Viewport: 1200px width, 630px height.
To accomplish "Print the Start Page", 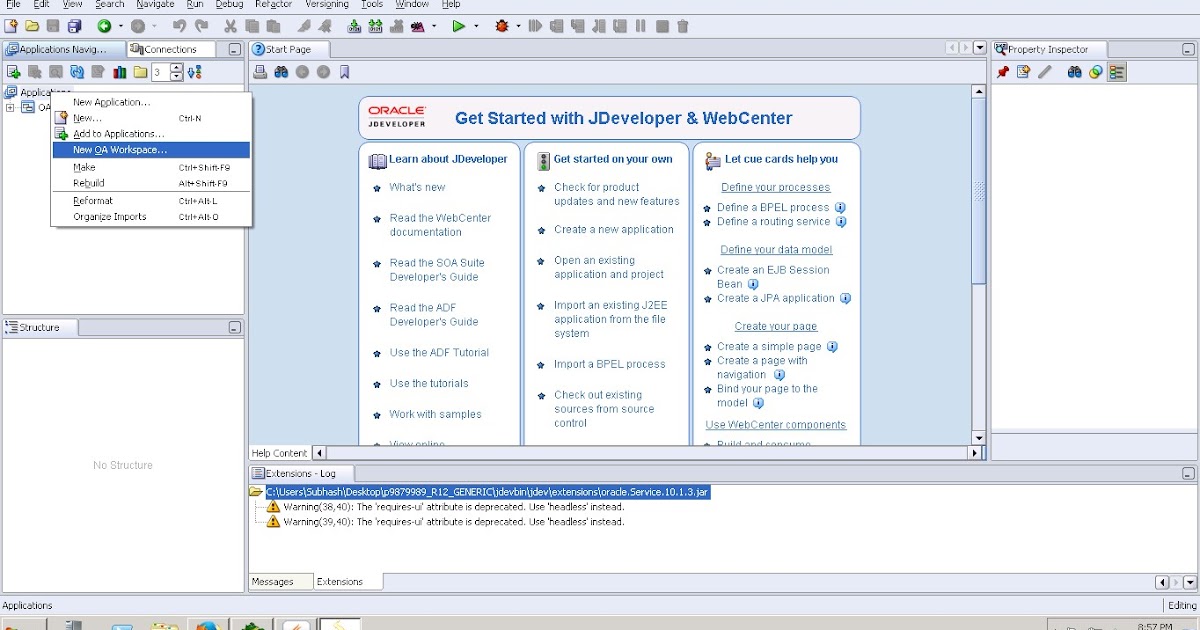I will click(x=257, y=71).
